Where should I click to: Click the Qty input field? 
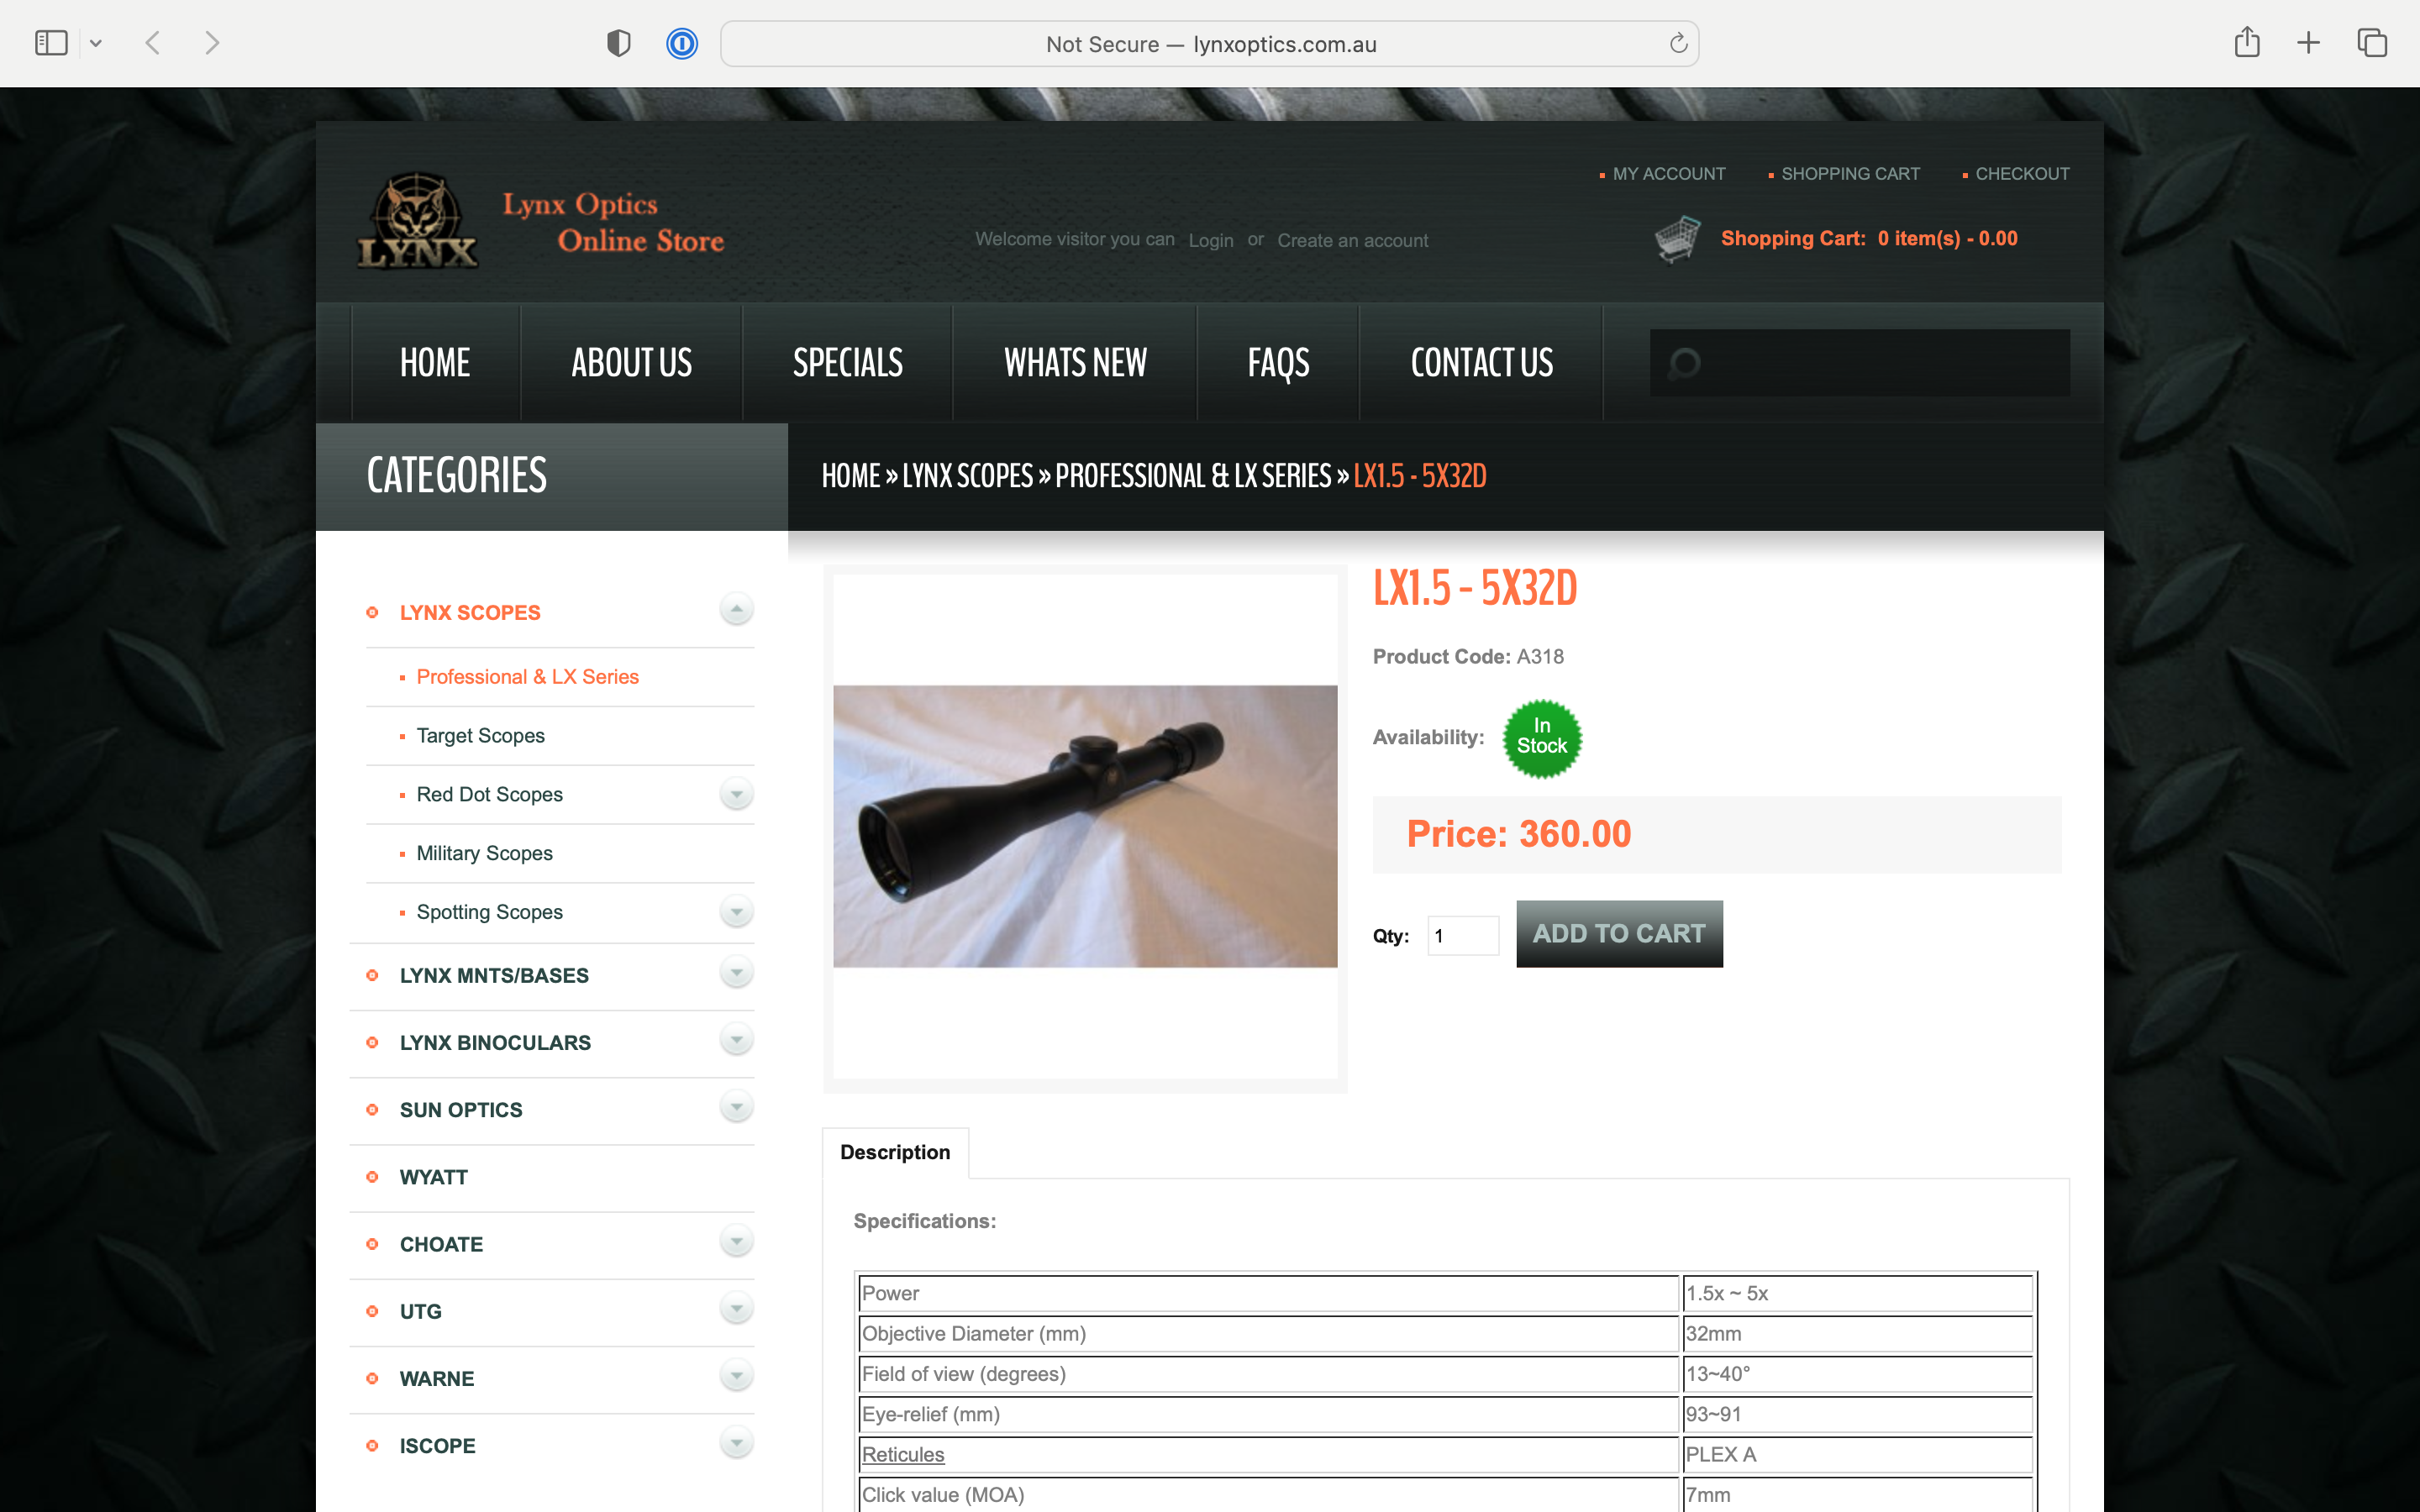[1462, 936]
